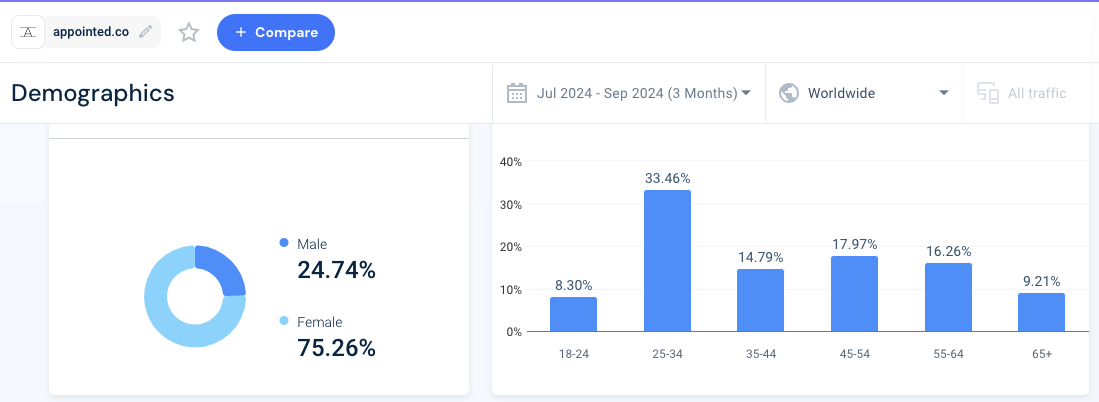This screenshot has height=402, width=1099.
Task: Click the plus Compare button
Action: (x=275, y=32)
